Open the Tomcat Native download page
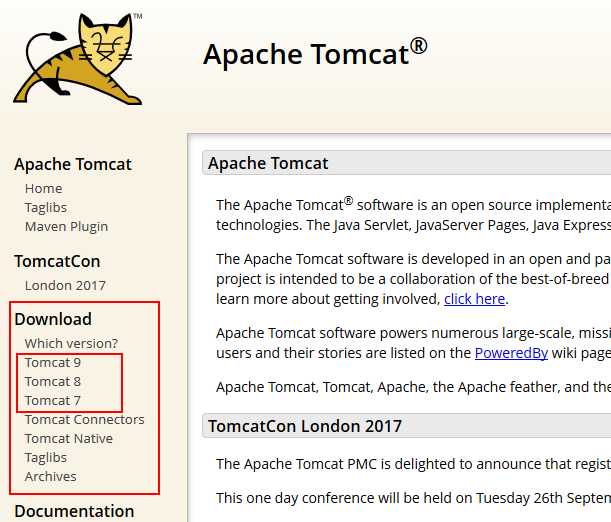 69,439
